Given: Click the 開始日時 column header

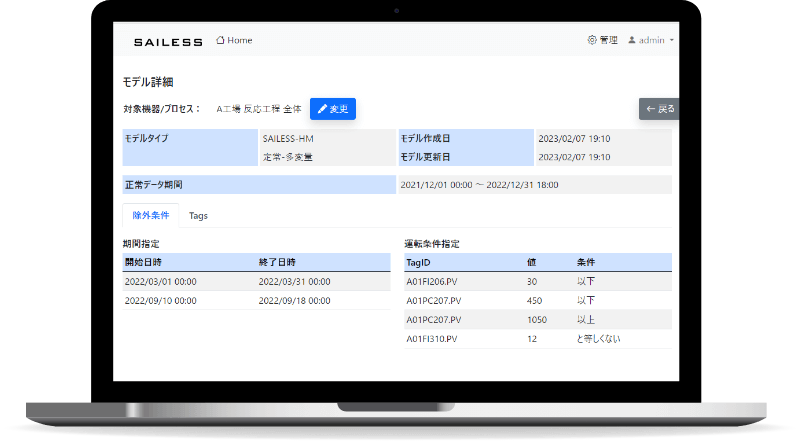Looking at the screenshot, I should pos(148,262).
